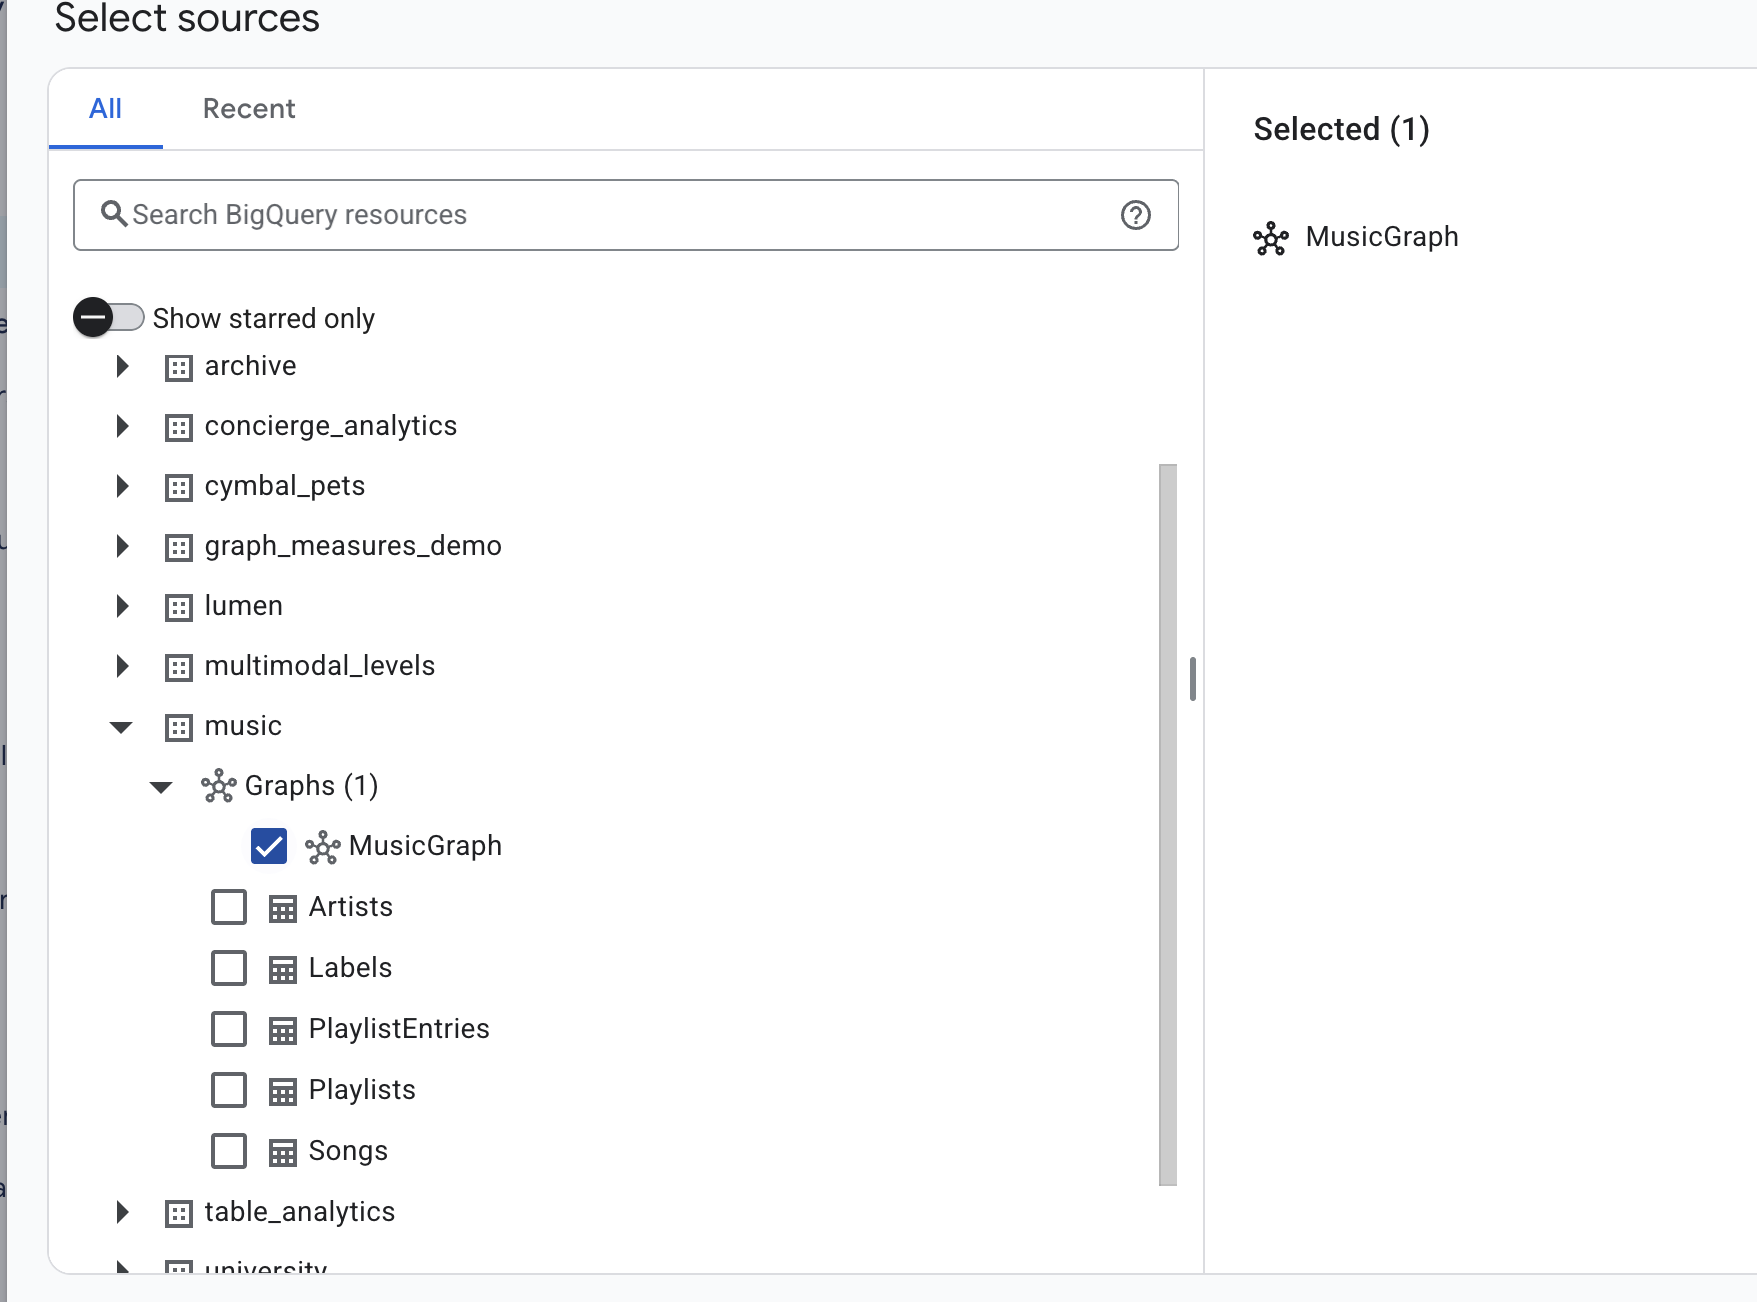Screen dimensions: 1757x1302
Task: Click the Labels table name
Action: pos(350,968)
